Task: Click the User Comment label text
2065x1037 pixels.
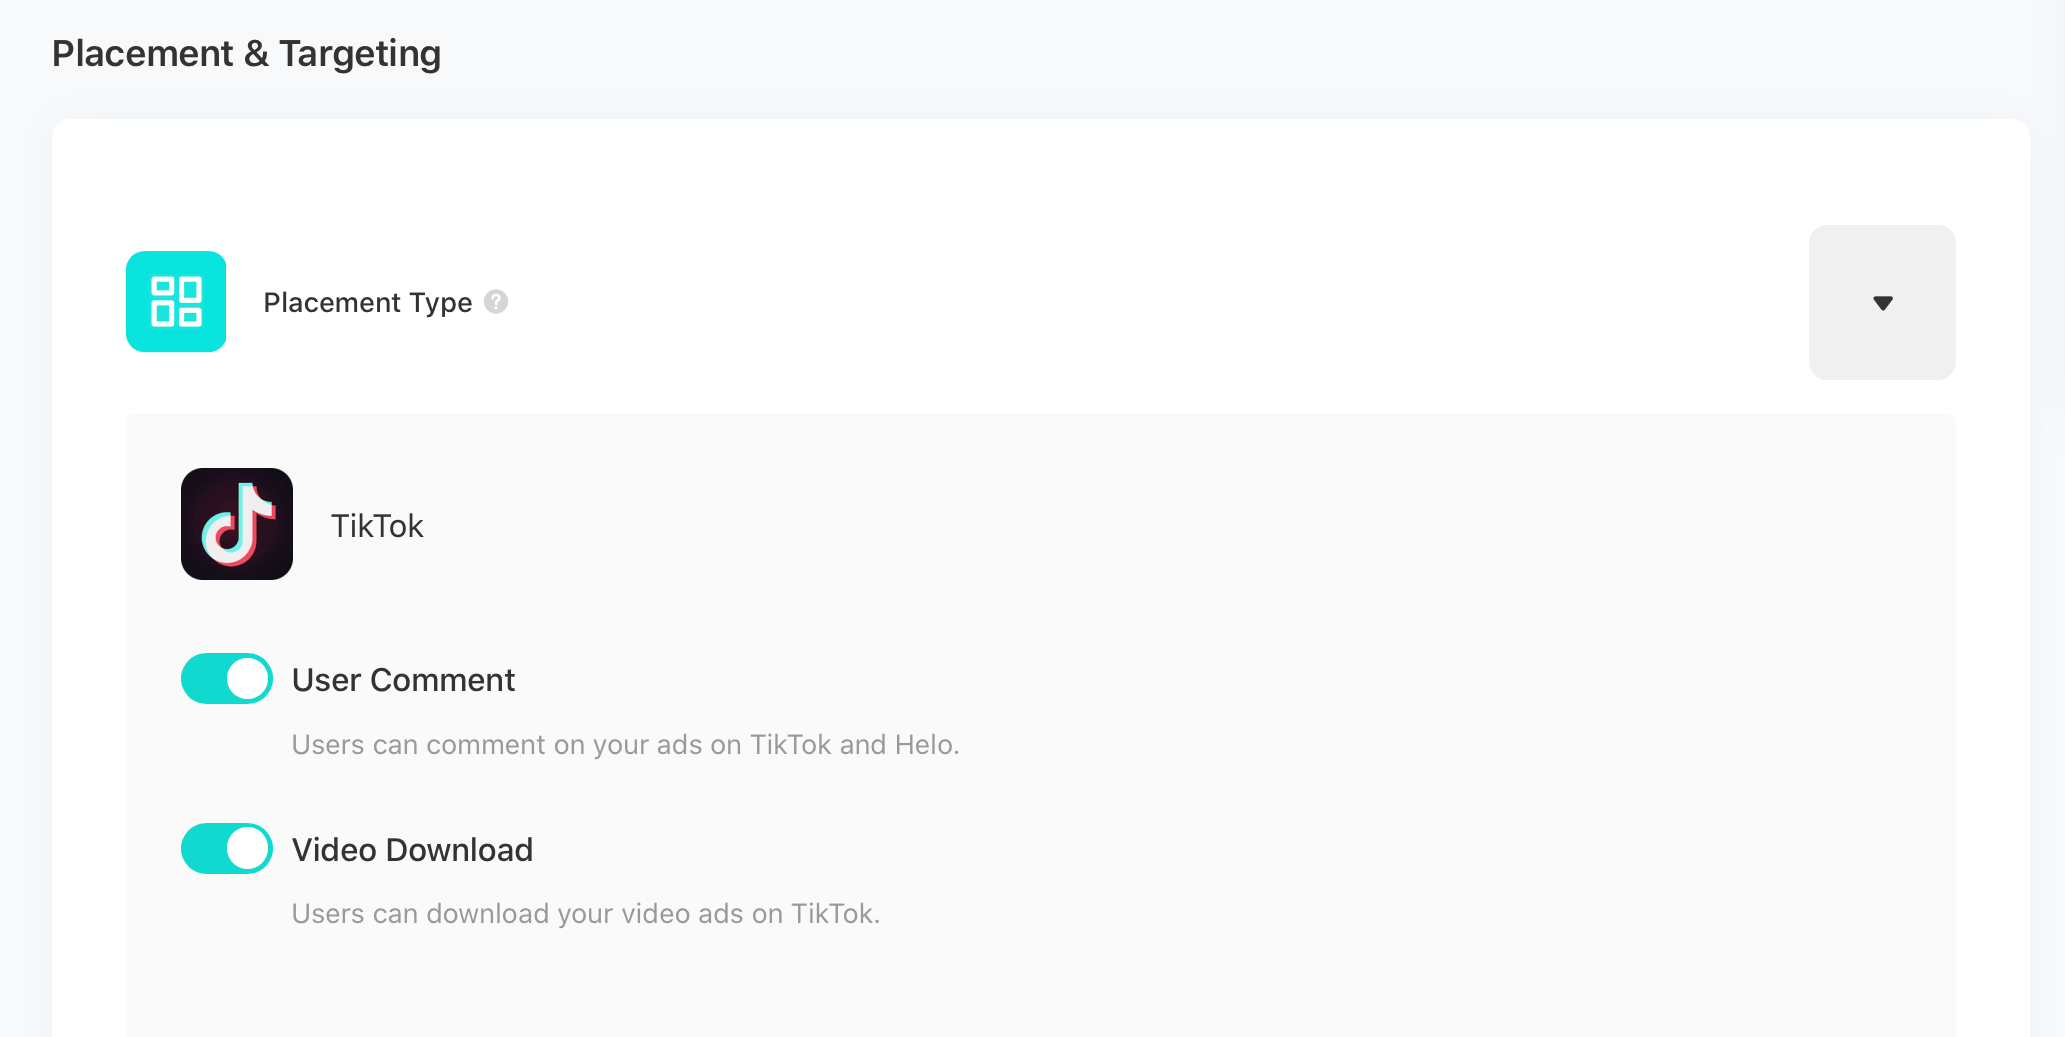Action: (403, 680)
